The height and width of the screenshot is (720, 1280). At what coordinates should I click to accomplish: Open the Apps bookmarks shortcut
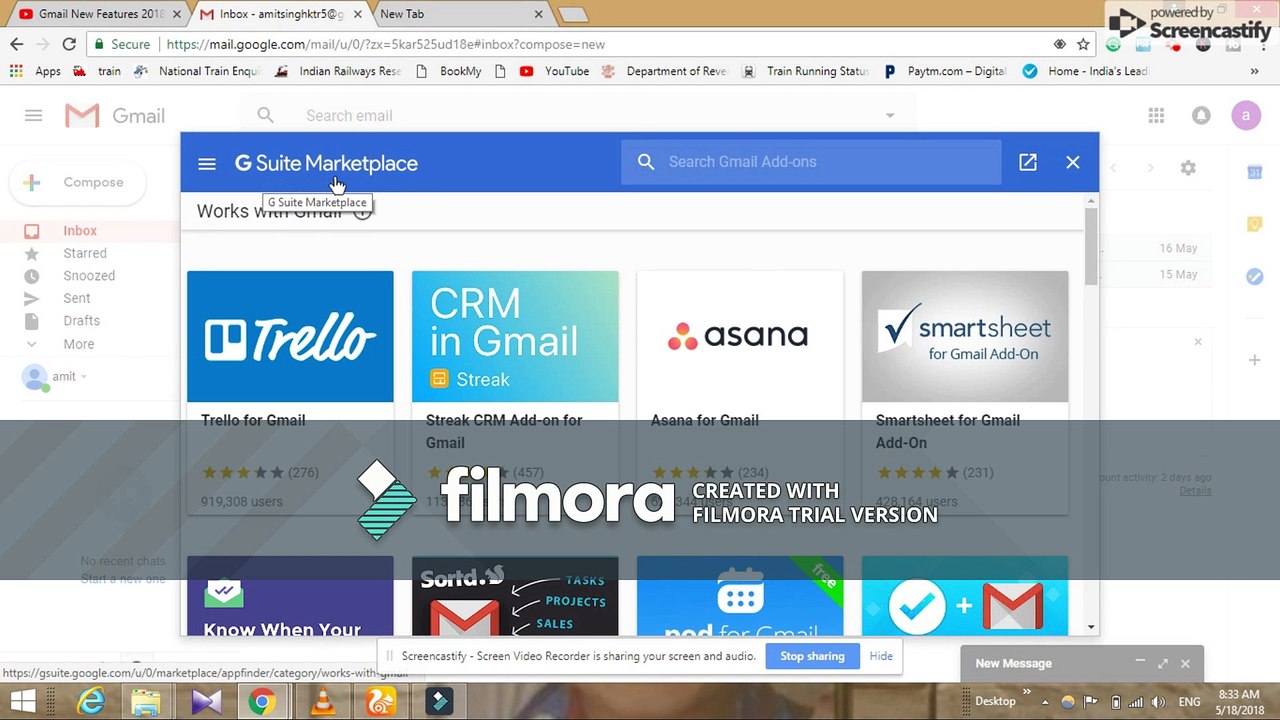click(x=35, y=71)
